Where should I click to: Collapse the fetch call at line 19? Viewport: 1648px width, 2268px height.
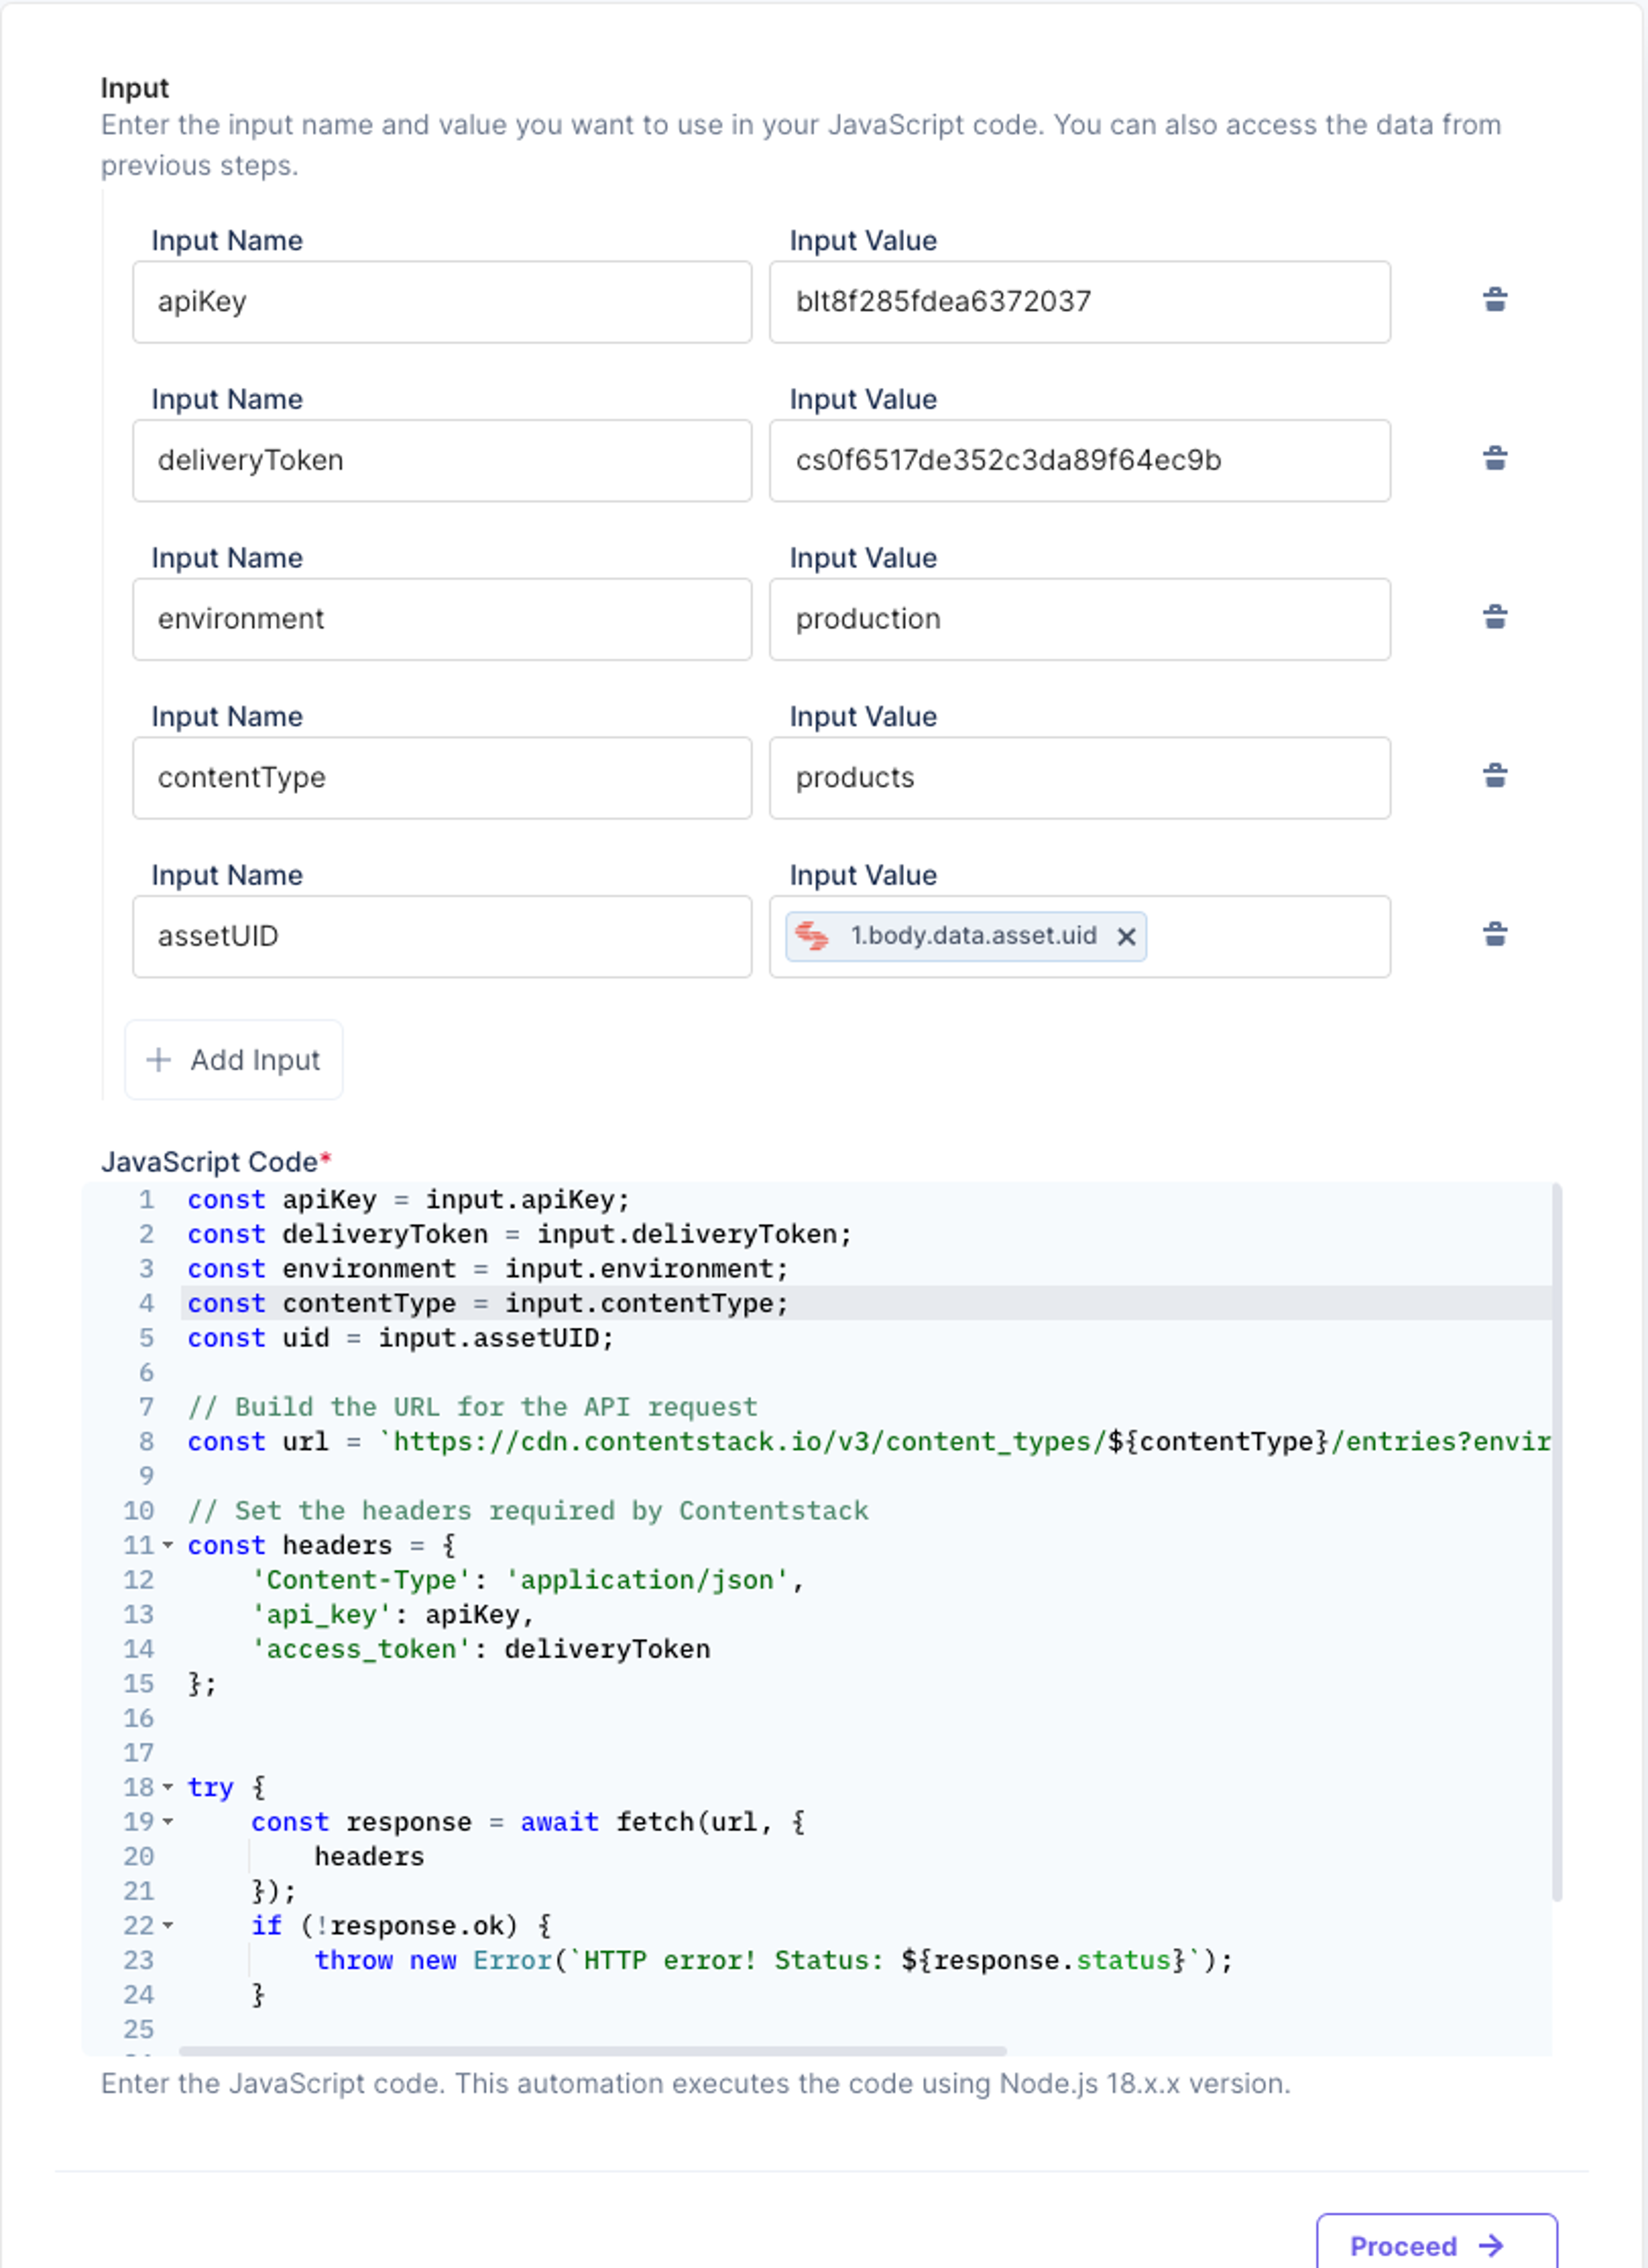[x=168, y=1822]
